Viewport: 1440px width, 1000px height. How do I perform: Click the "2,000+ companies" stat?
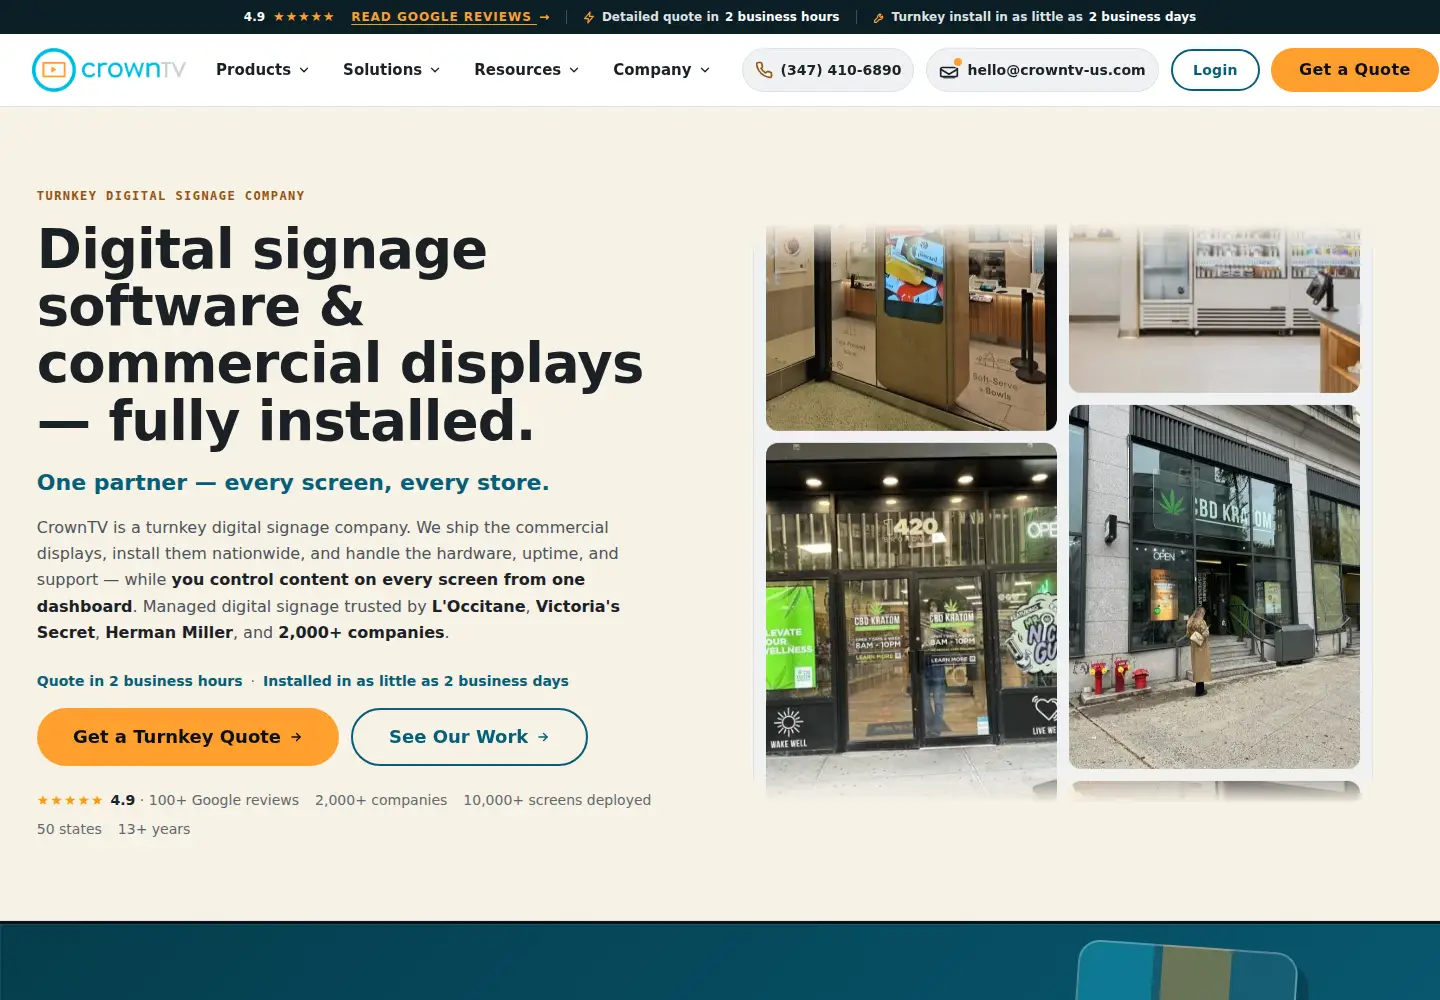coord(381,800)
